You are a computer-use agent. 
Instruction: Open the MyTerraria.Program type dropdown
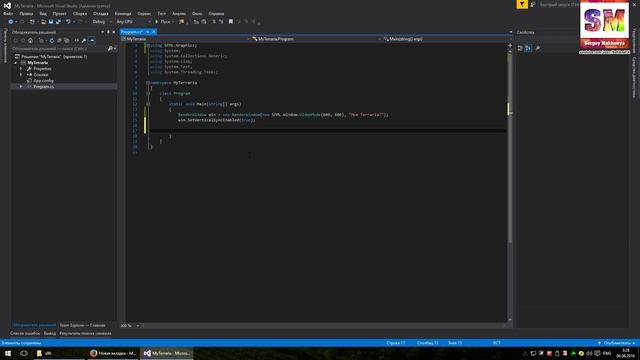316,39
